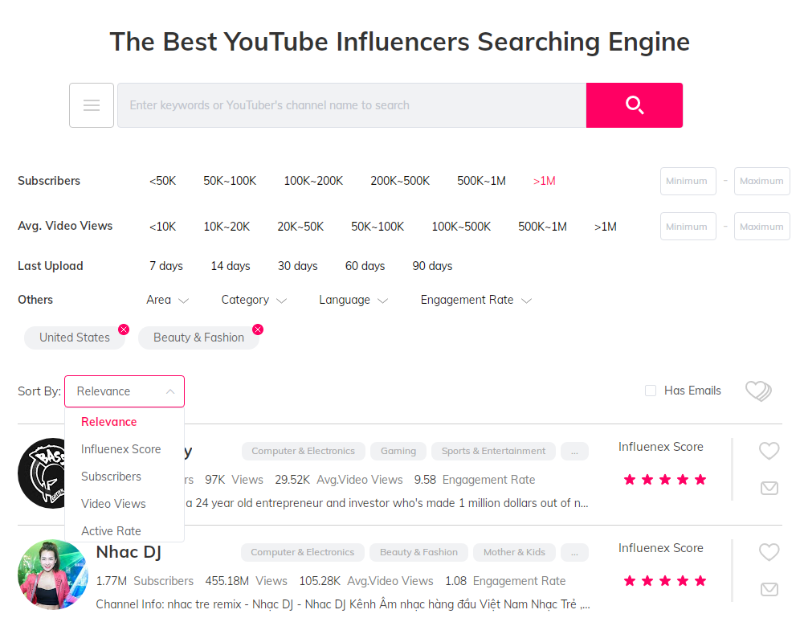The image size is (800, 622).
Task: Open the Nhac DJ channel name link
Action: click(x=128, y=552)
